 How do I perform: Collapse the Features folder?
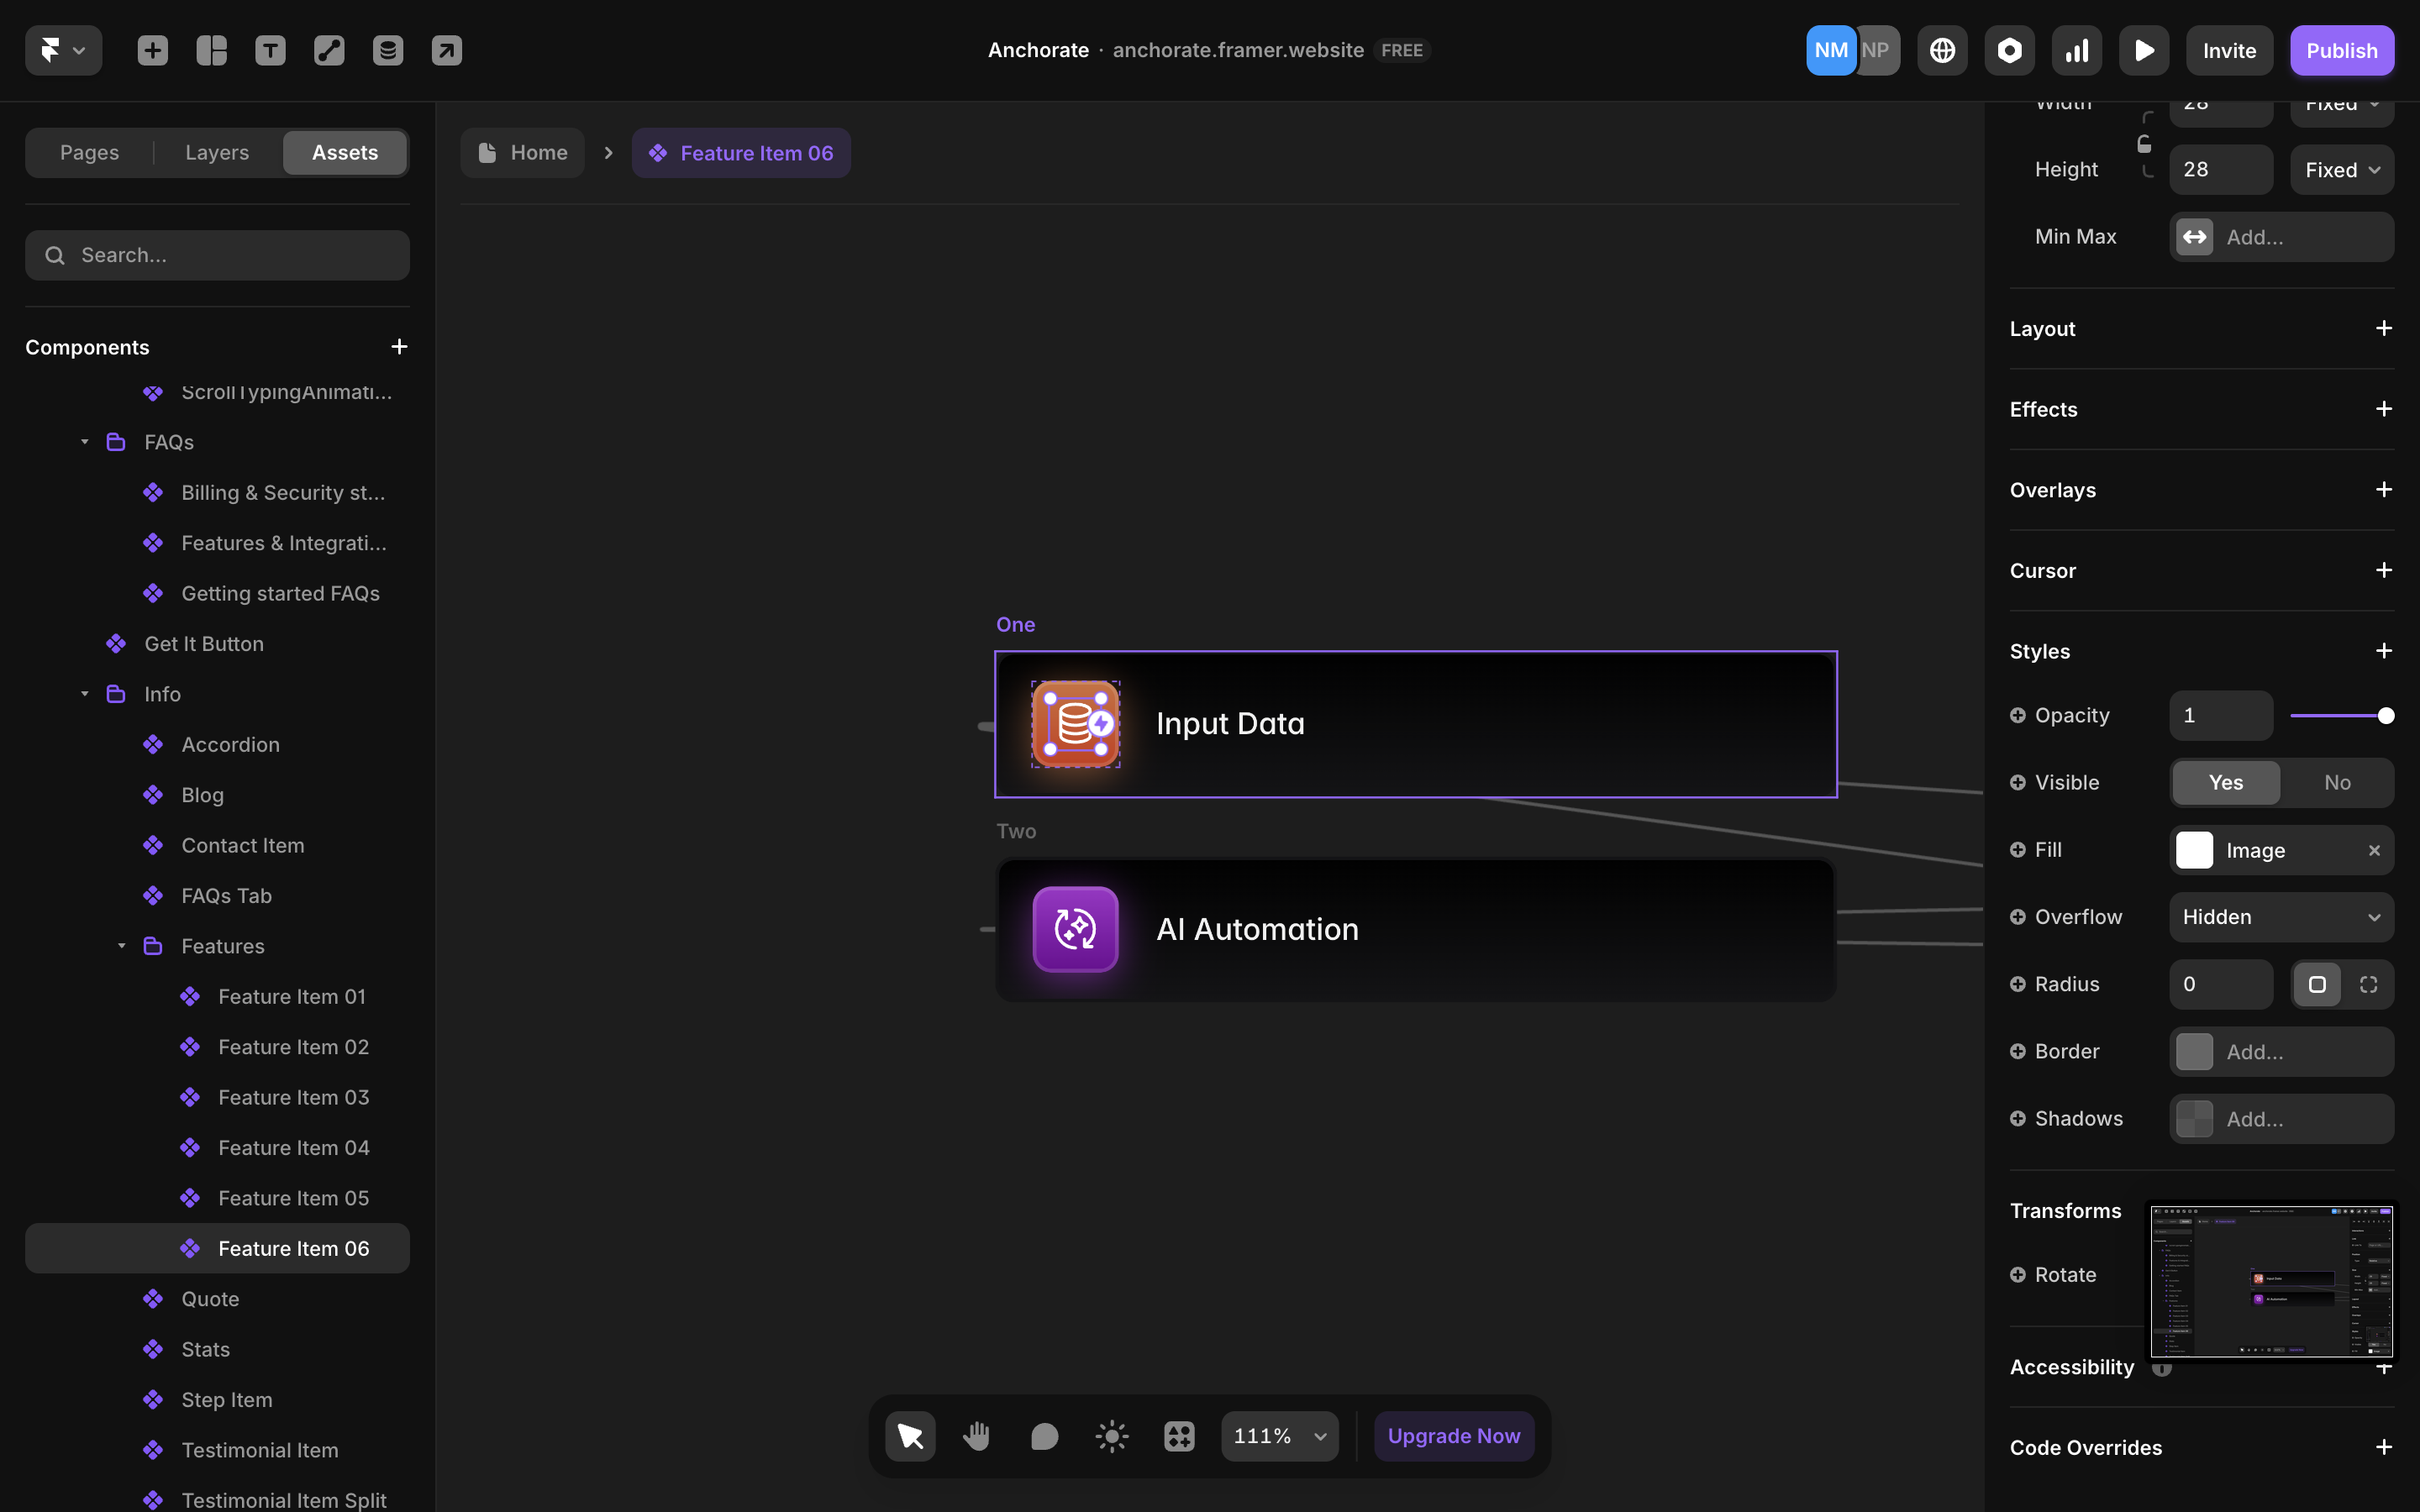[x=121, y=946]
